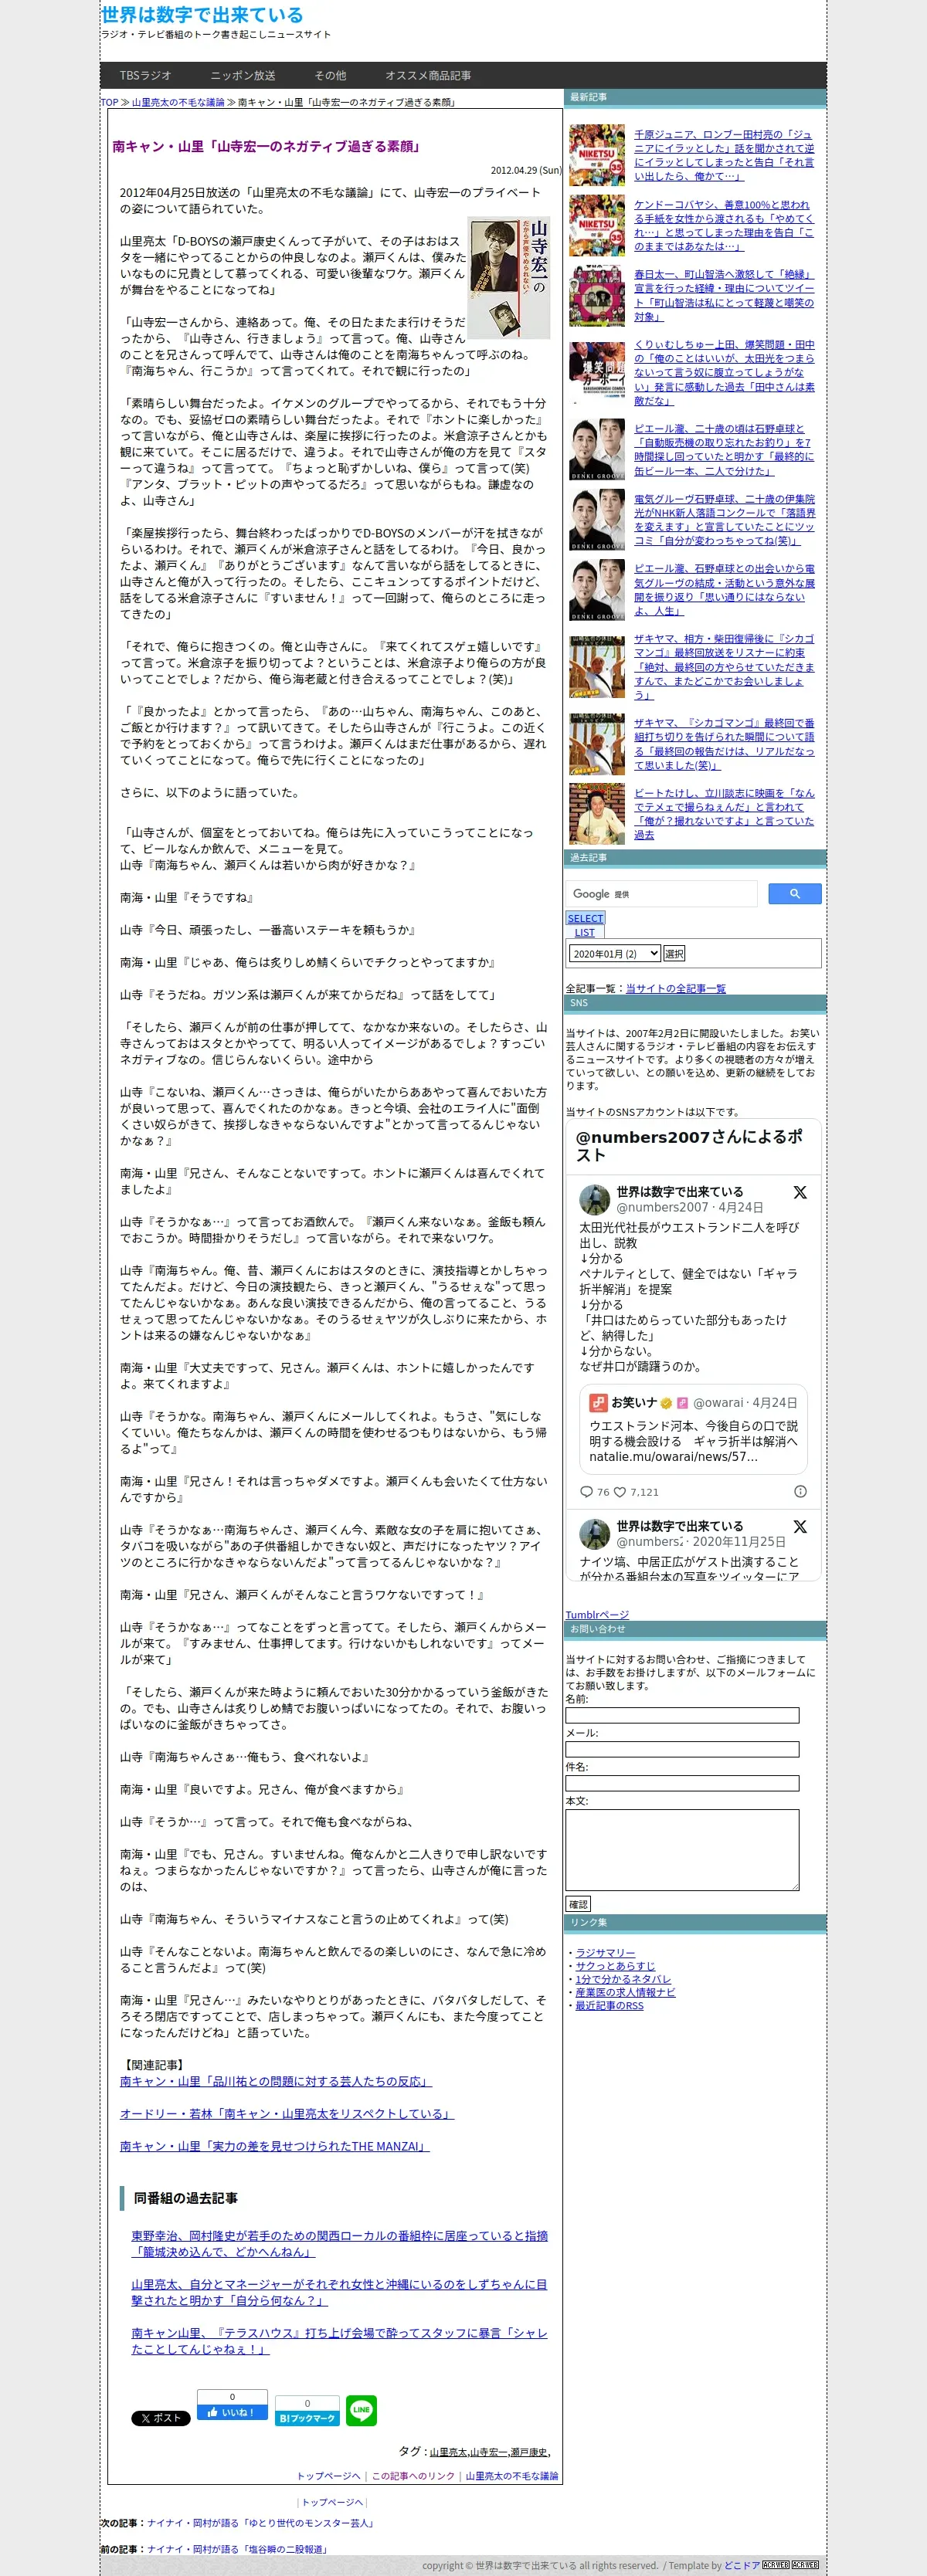The width and height of the screenshot is (927, 2576).
Task: Click the green LINE share icon
Action: (x=361, y=2409)
